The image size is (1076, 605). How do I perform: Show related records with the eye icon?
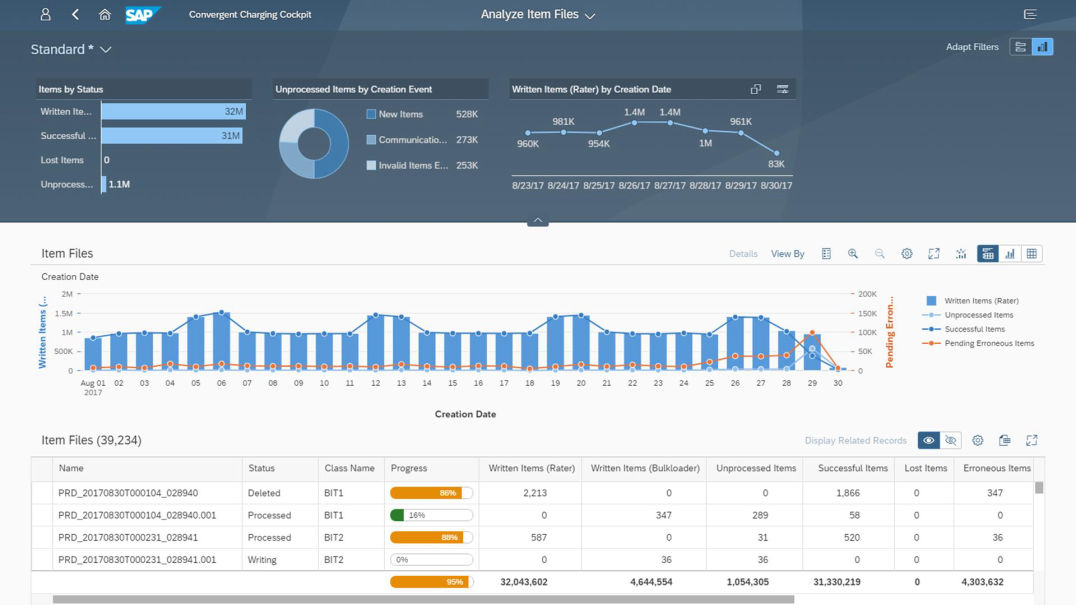pos(928,440)
